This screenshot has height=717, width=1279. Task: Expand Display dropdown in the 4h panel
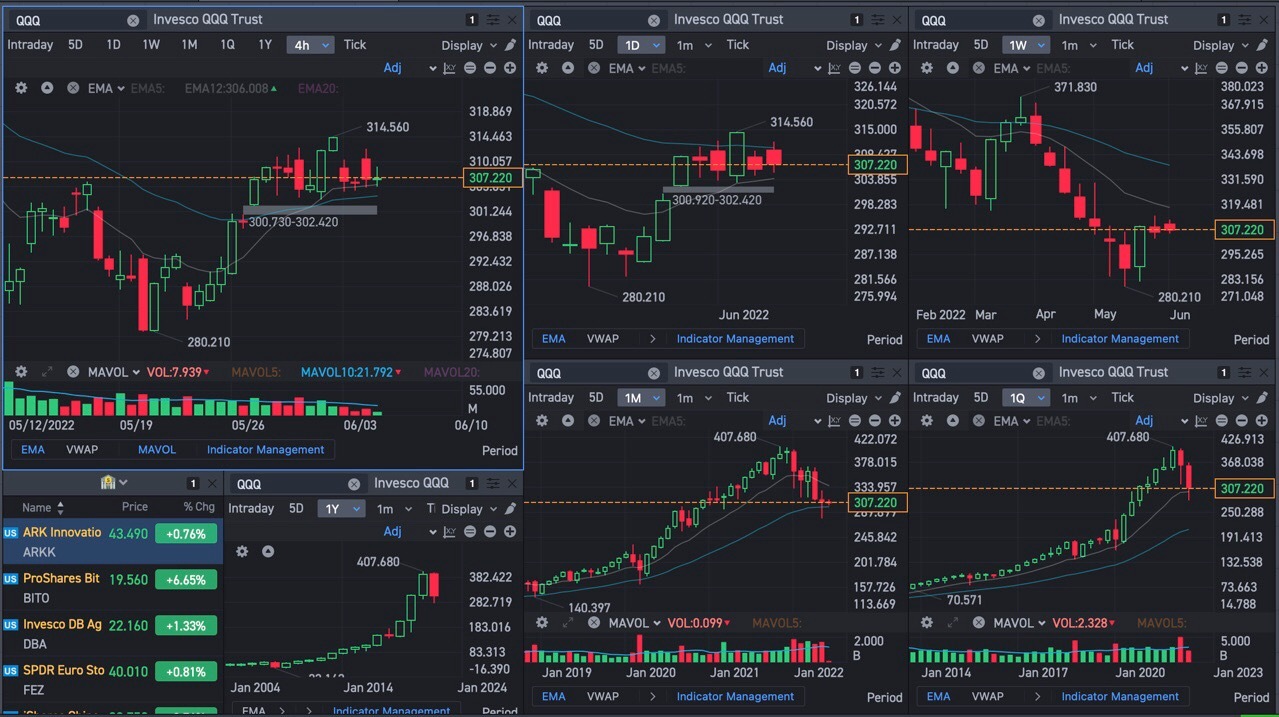click(469, 45)
